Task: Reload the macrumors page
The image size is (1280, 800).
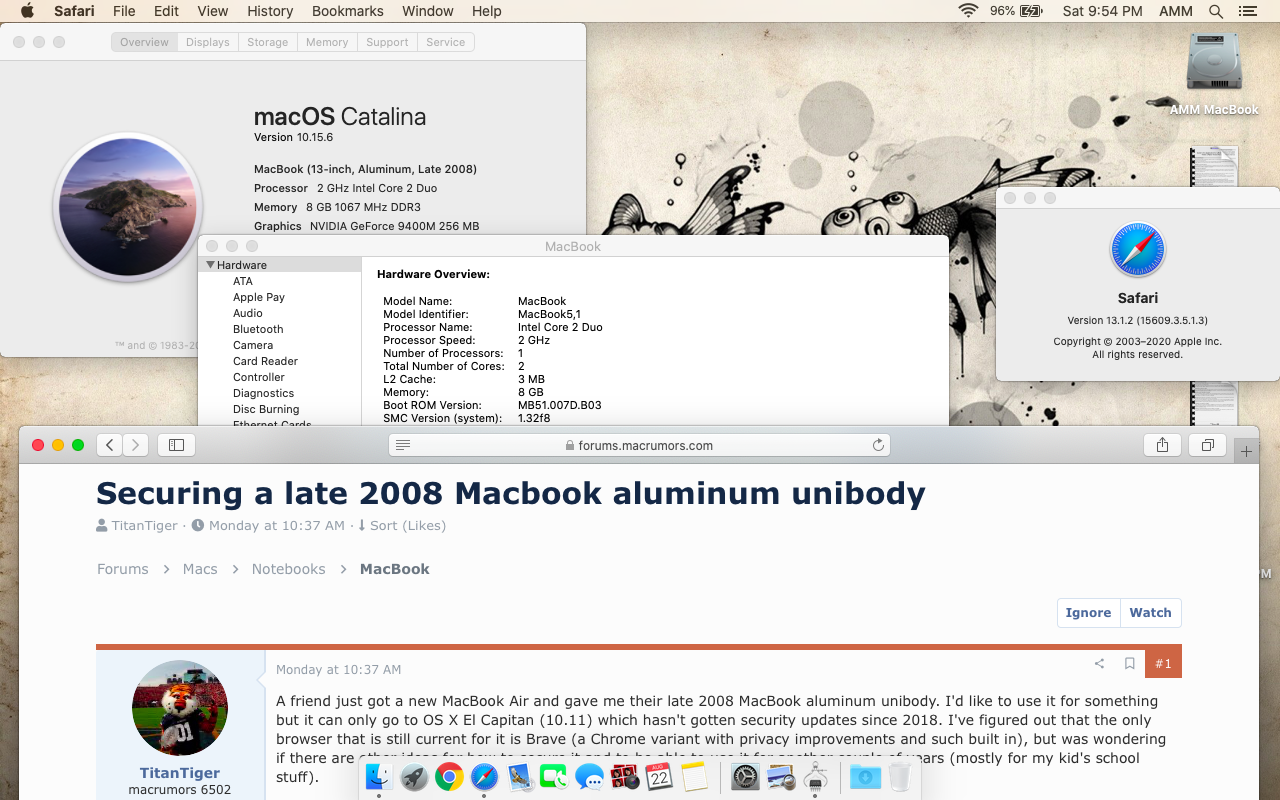Action: (x=878, y=445)
